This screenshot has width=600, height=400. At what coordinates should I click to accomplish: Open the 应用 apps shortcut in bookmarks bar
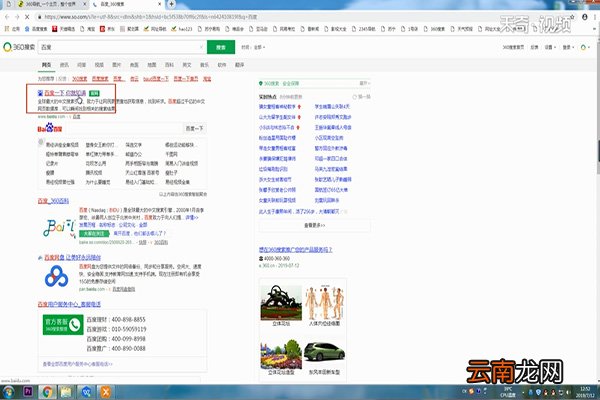point(12,29)
